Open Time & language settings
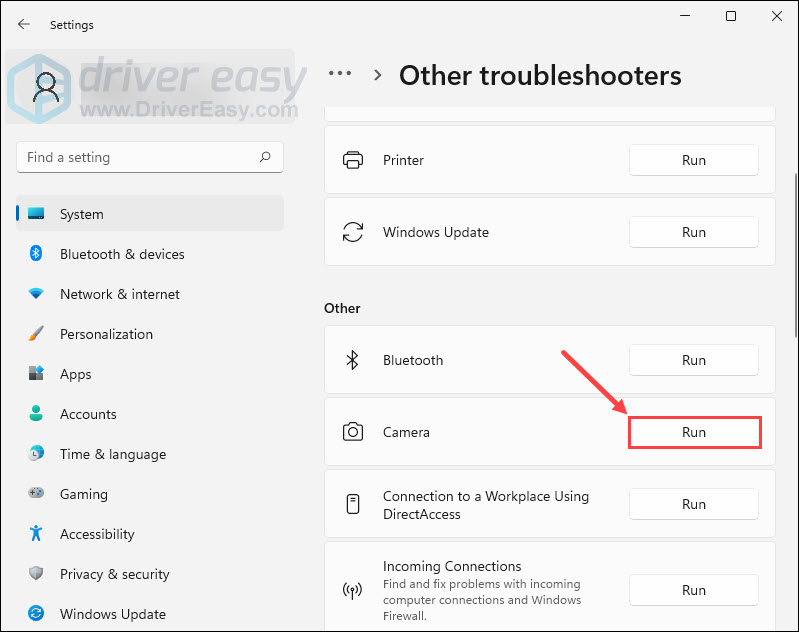The height and width of the screenshot is (632, 799). pyautogui.click(x=112, y=454)
